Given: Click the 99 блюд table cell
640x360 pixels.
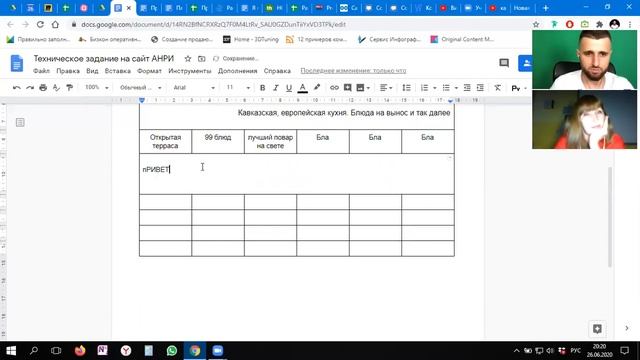Looking at the screenshot, I should coord(218,141).
